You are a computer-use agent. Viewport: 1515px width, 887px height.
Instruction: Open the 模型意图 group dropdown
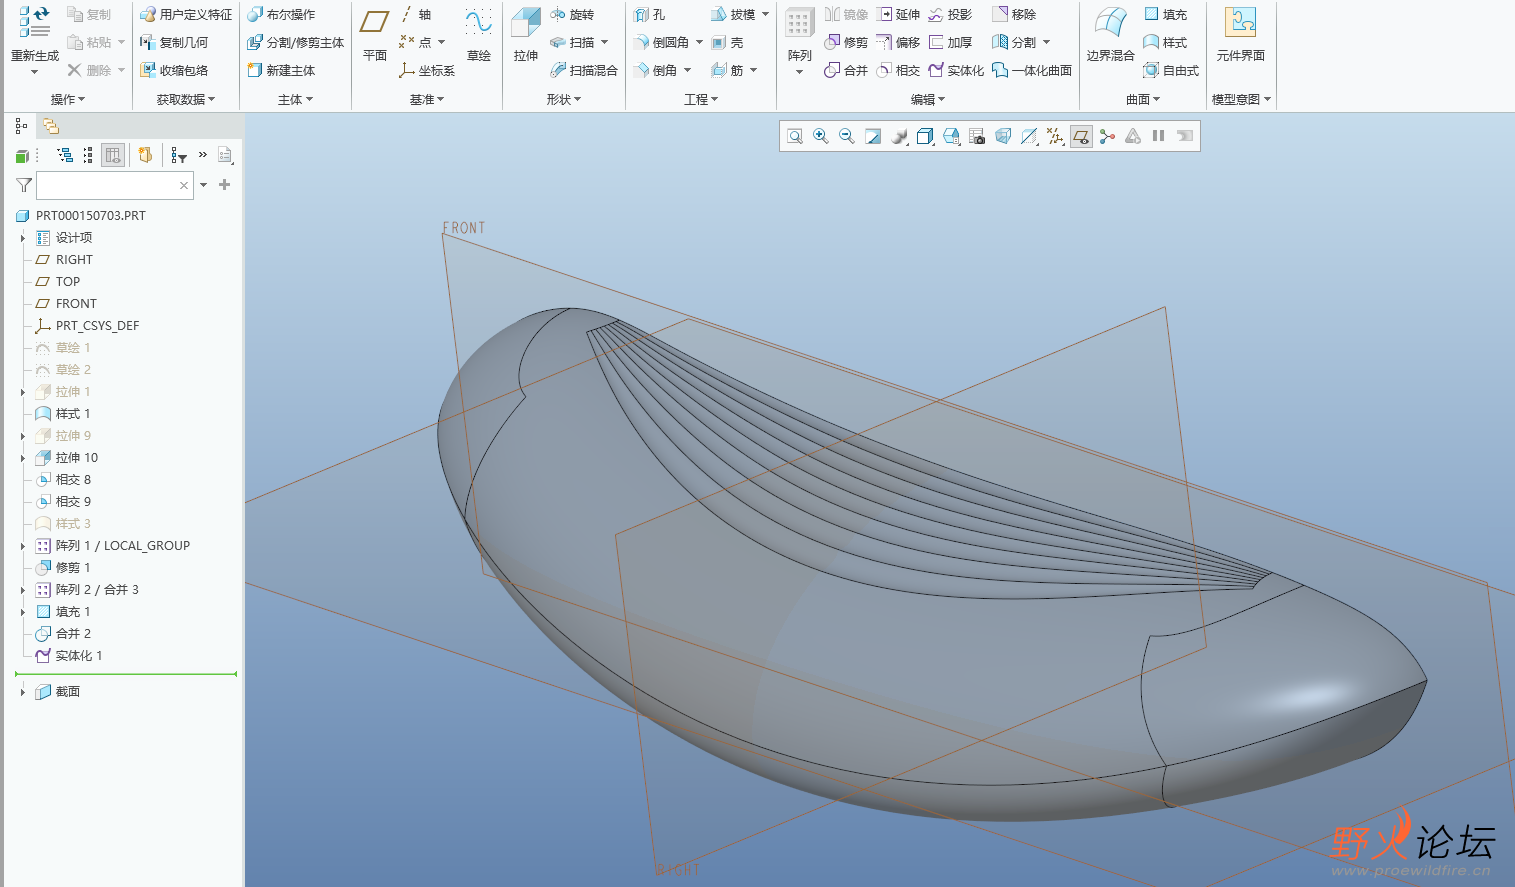[x=1242, y=99]
